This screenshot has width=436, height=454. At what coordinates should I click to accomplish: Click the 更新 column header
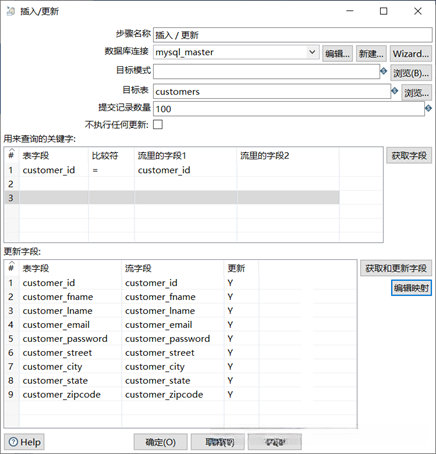pyautogui.click(x=236, y=268)
